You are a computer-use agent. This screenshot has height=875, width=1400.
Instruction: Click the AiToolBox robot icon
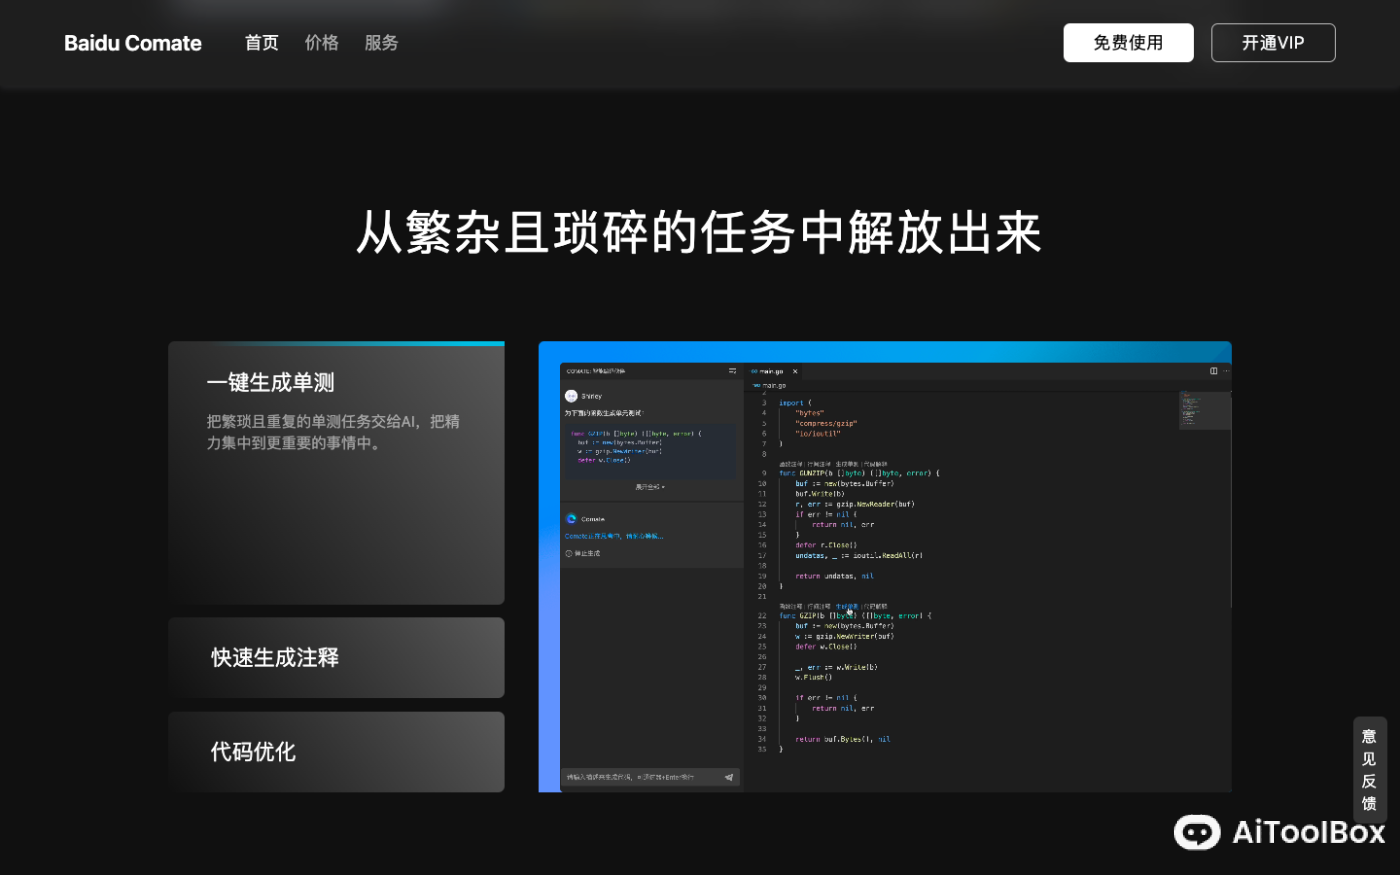click(x=1196, y=833)
